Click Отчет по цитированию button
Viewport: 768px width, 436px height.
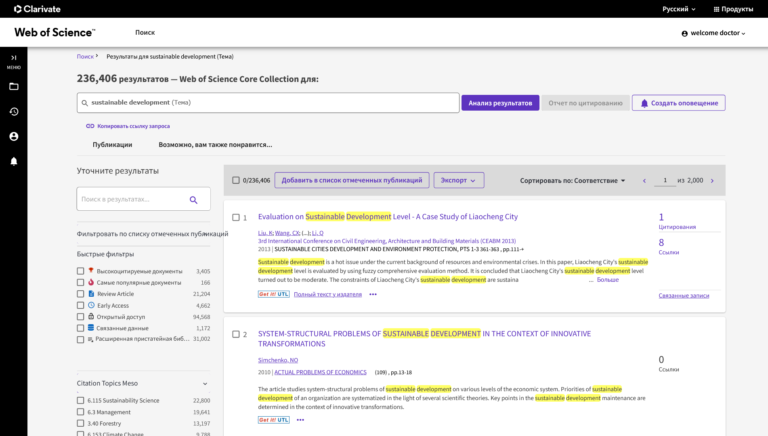(585, 103)
